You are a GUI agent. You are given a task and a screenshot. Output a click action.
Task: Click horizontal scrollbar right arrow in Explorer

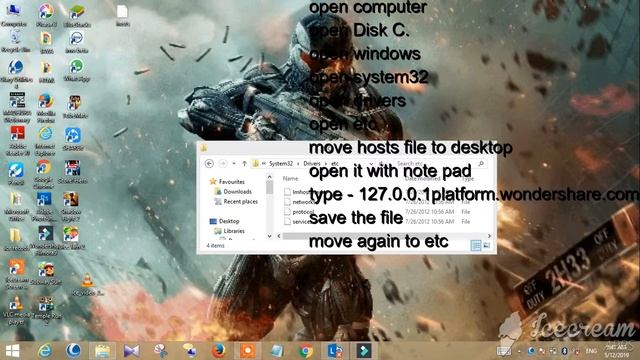489,236
